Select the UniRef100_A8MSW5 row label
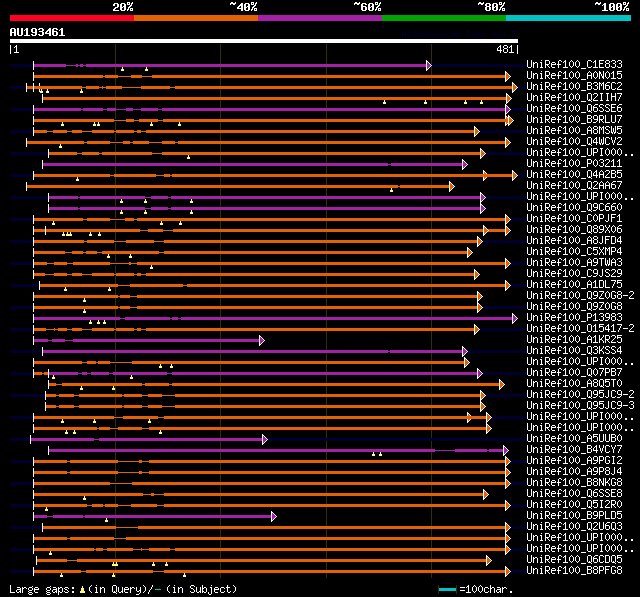This screenshot has height=597, width=640. coord(574,131)
